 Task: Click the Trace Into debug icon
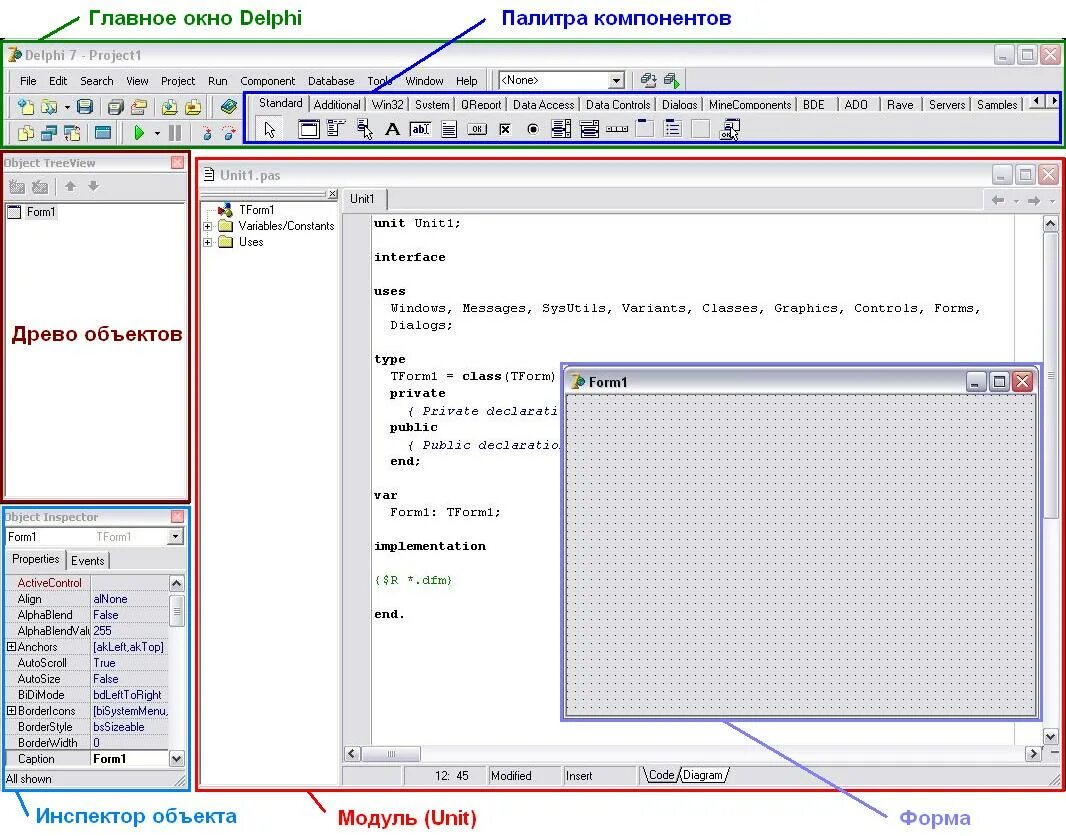pos(207,133)
